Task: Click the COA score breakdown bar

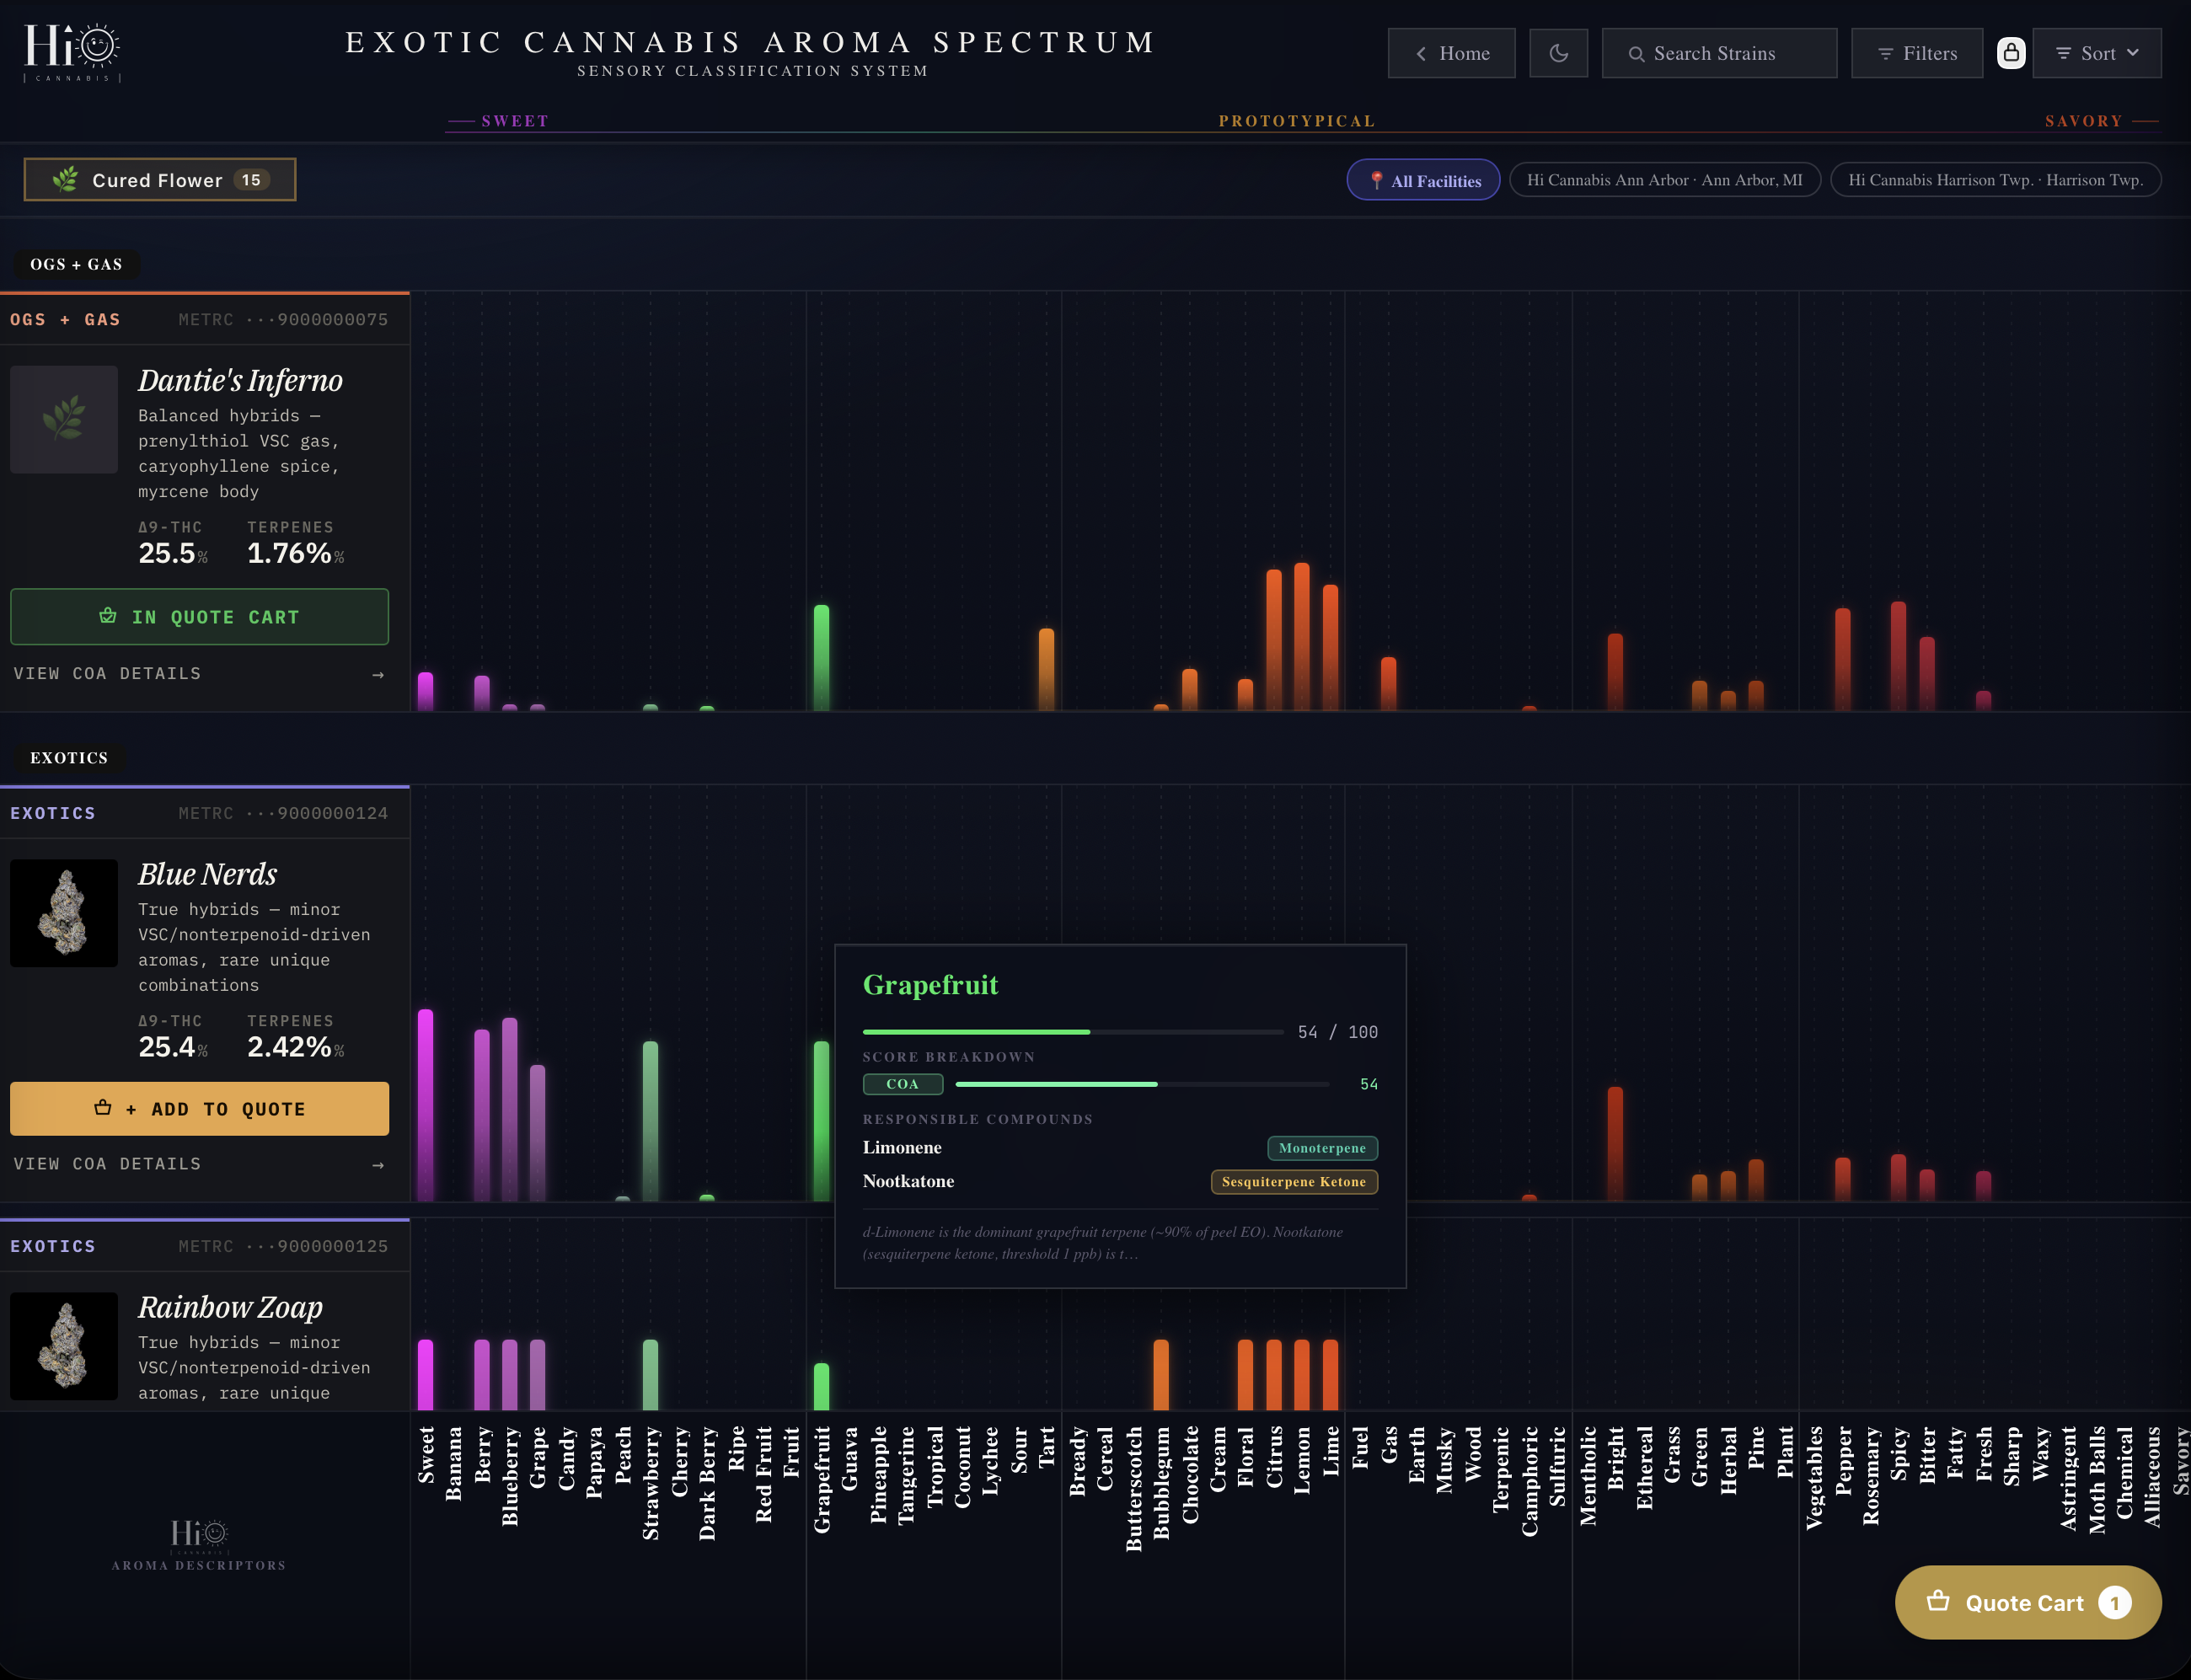Action: [1142, 1084]
